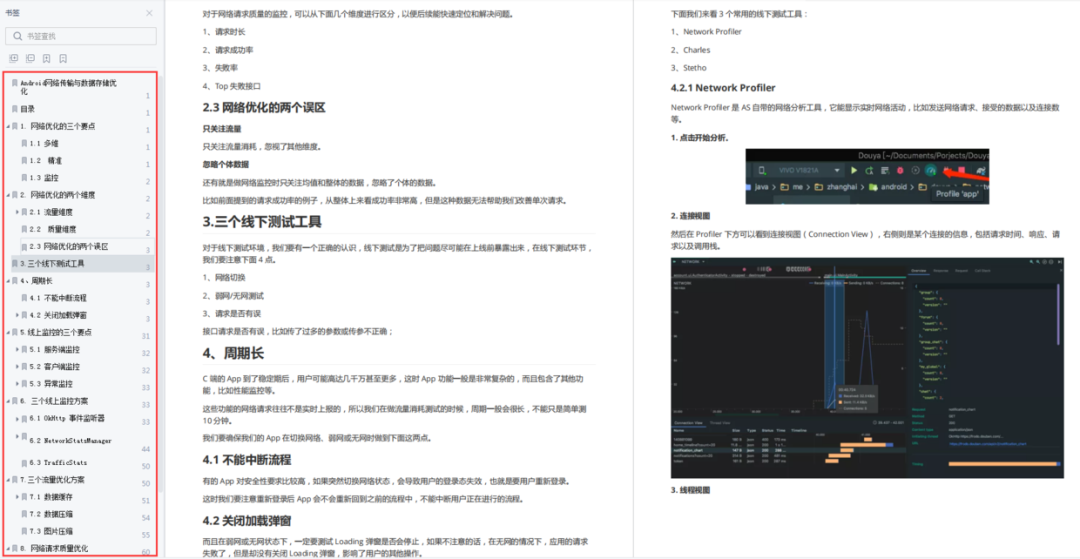Collapse the 2. 网络优化的两个维度 node
The height and width of the screenshot is (559, 1080).
(8, 195)
